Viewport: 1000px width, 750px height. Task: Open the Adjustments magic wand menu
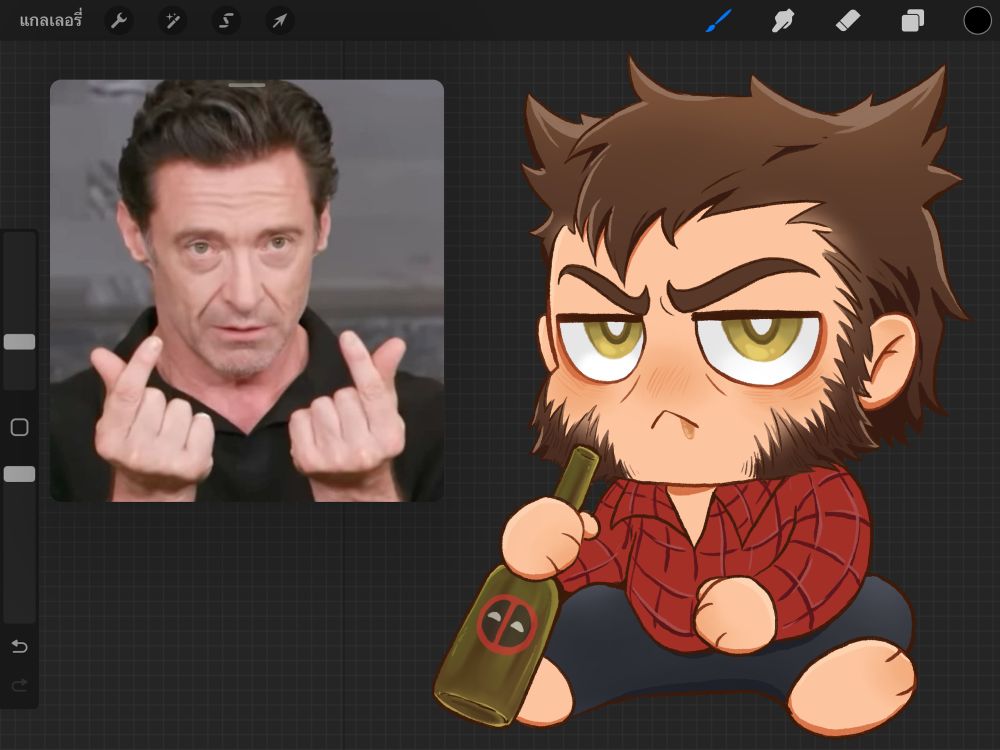[x=173, y=20]
